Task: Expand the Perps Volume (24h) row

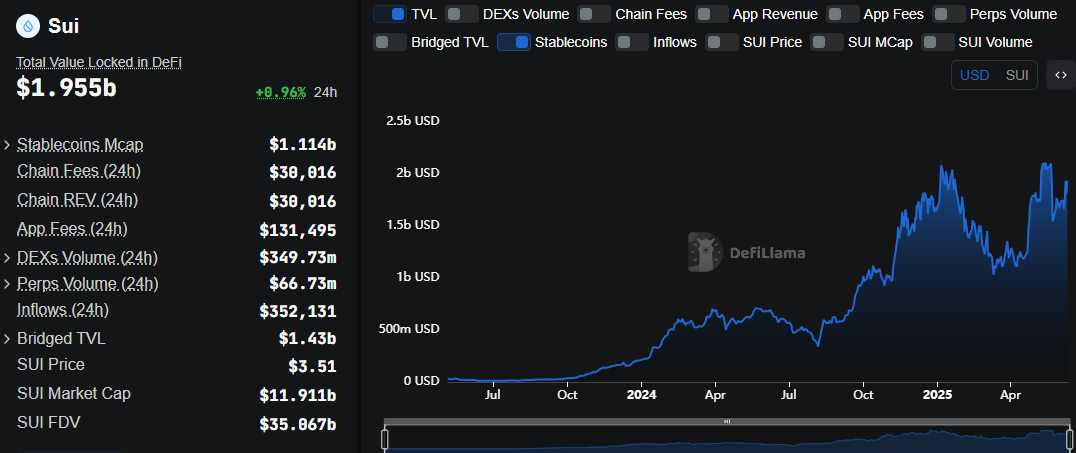Action: tap(7, 284)
